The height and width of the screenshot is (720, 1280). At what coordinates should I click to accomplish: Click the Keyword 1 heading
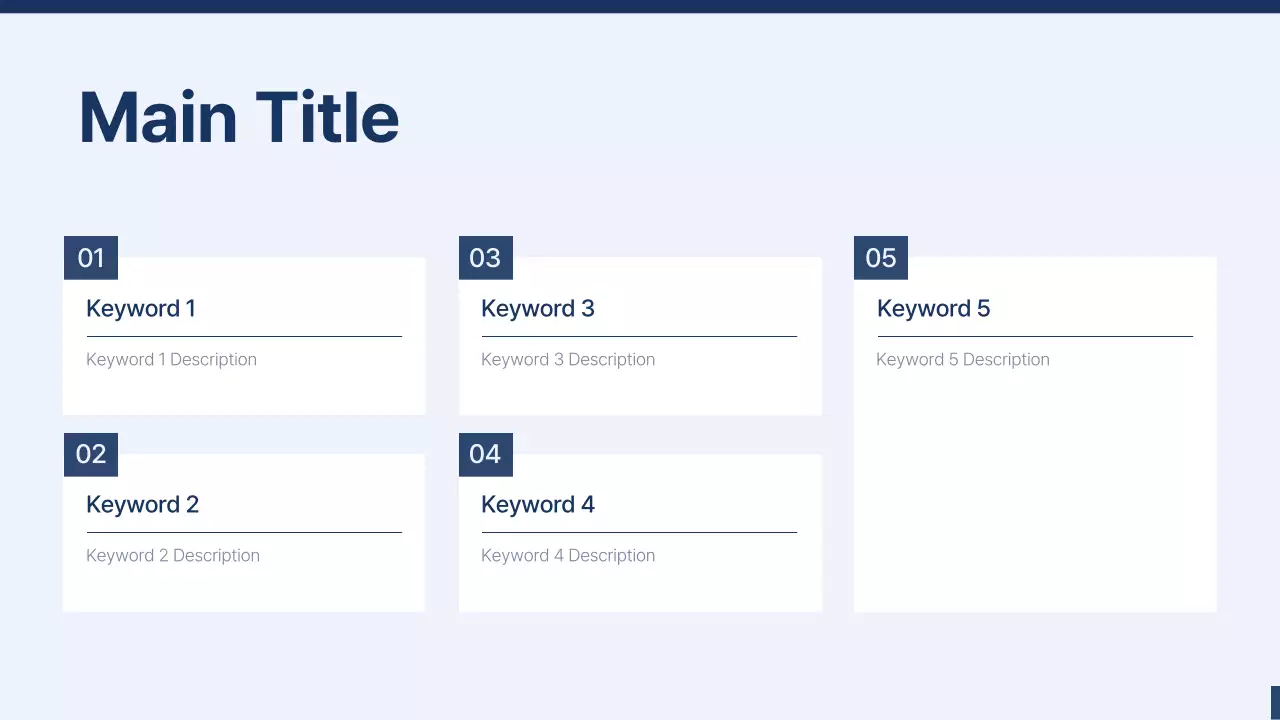coord(140,308)
